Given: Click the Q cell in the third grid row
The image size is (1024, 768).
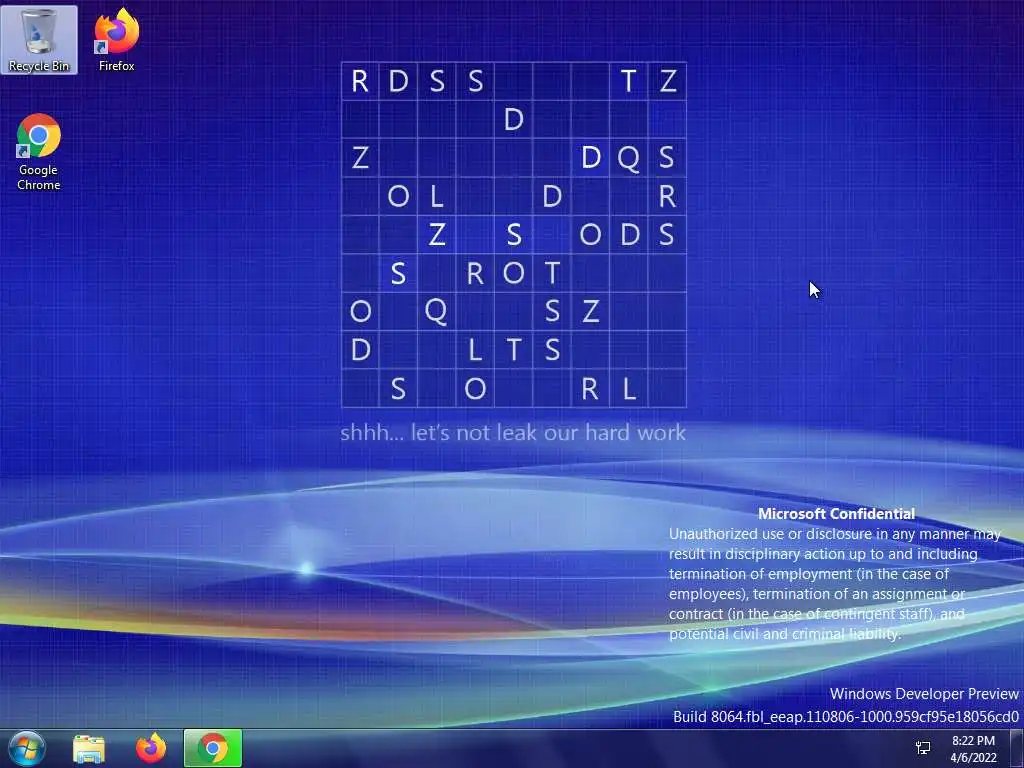Looking at the screenshot, I should pos(628,157).
